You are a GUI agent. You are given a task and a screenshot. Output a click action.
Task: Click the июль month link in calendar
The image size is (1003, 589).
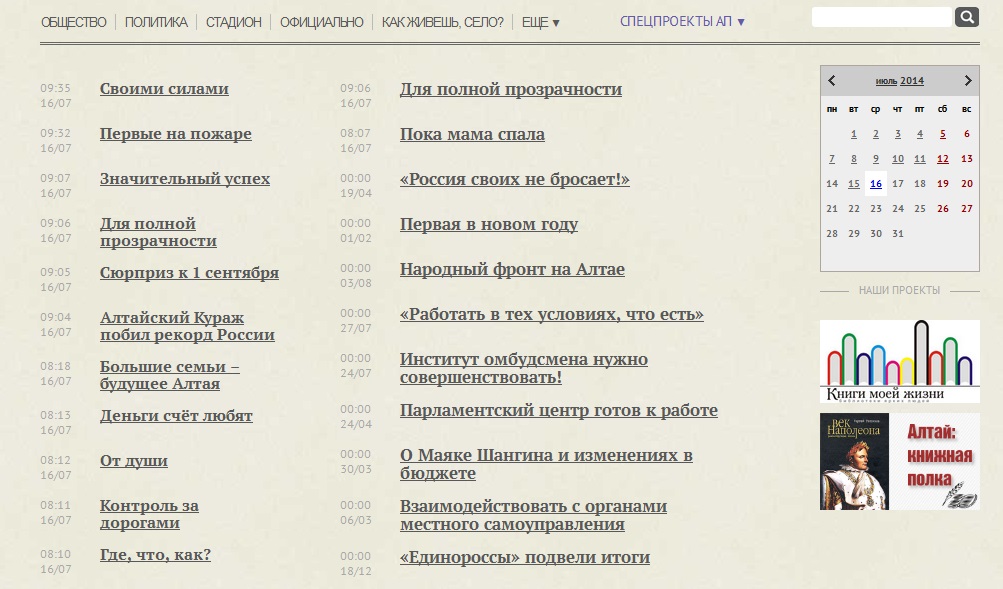(886, 81)
